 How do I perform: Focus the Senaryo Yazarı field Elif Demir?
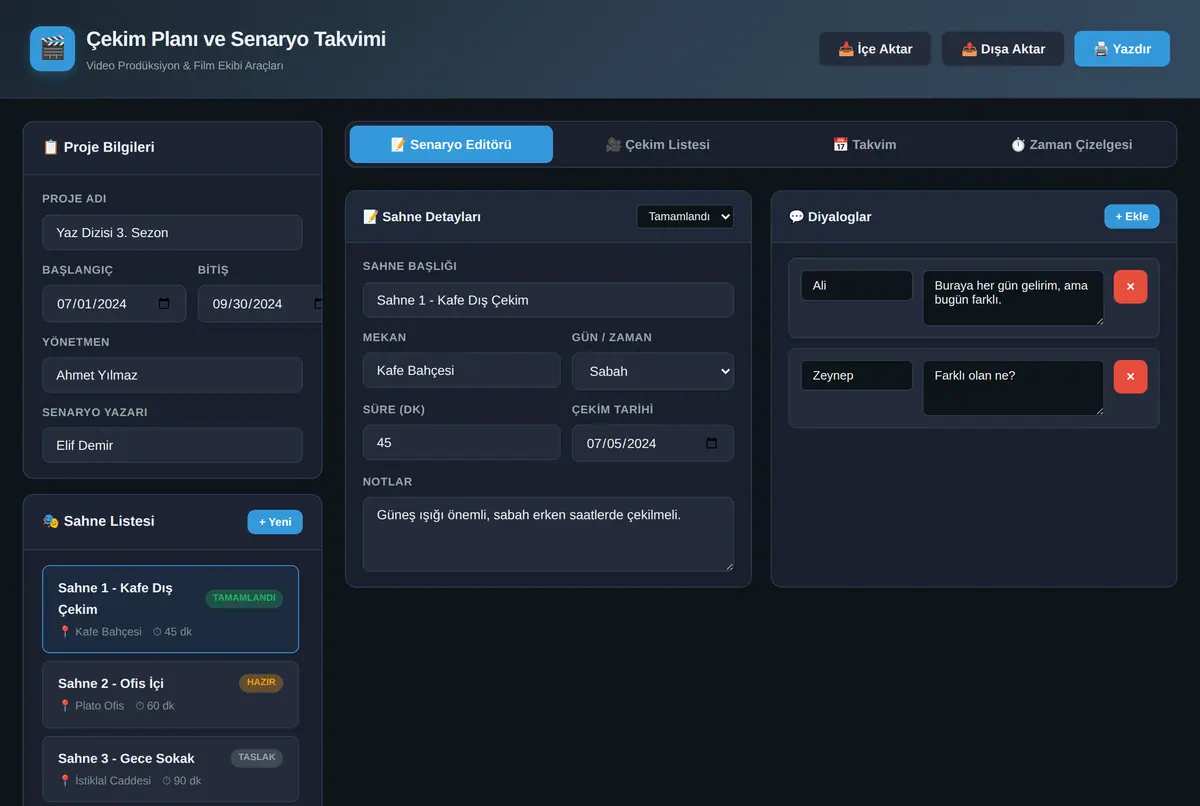(x=172, y=445)
